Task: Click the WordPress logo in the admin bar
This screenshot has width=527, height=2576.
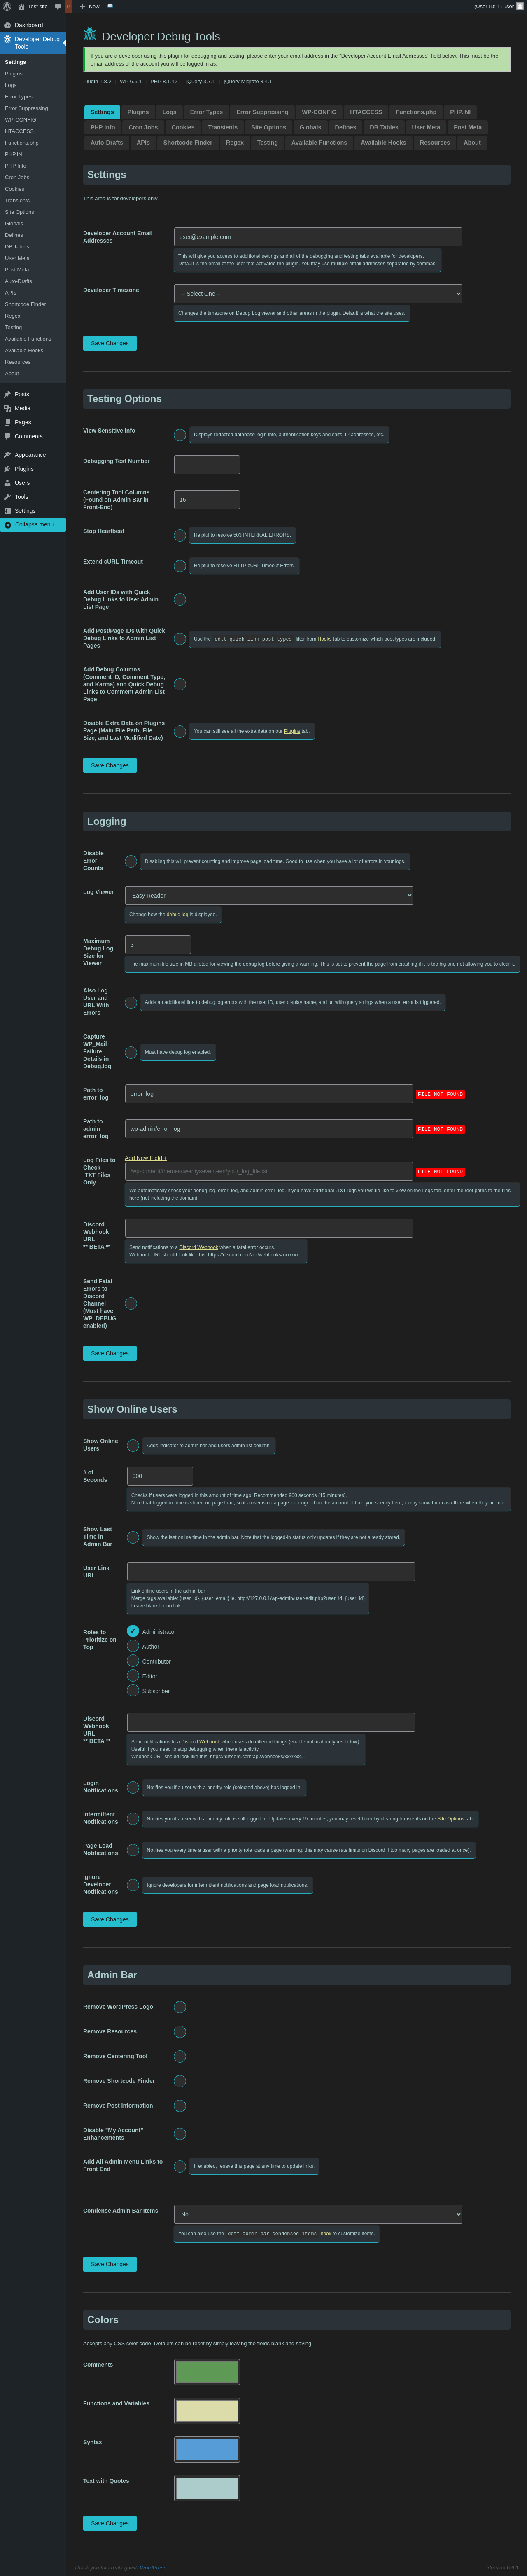Action: click(6, 6)
